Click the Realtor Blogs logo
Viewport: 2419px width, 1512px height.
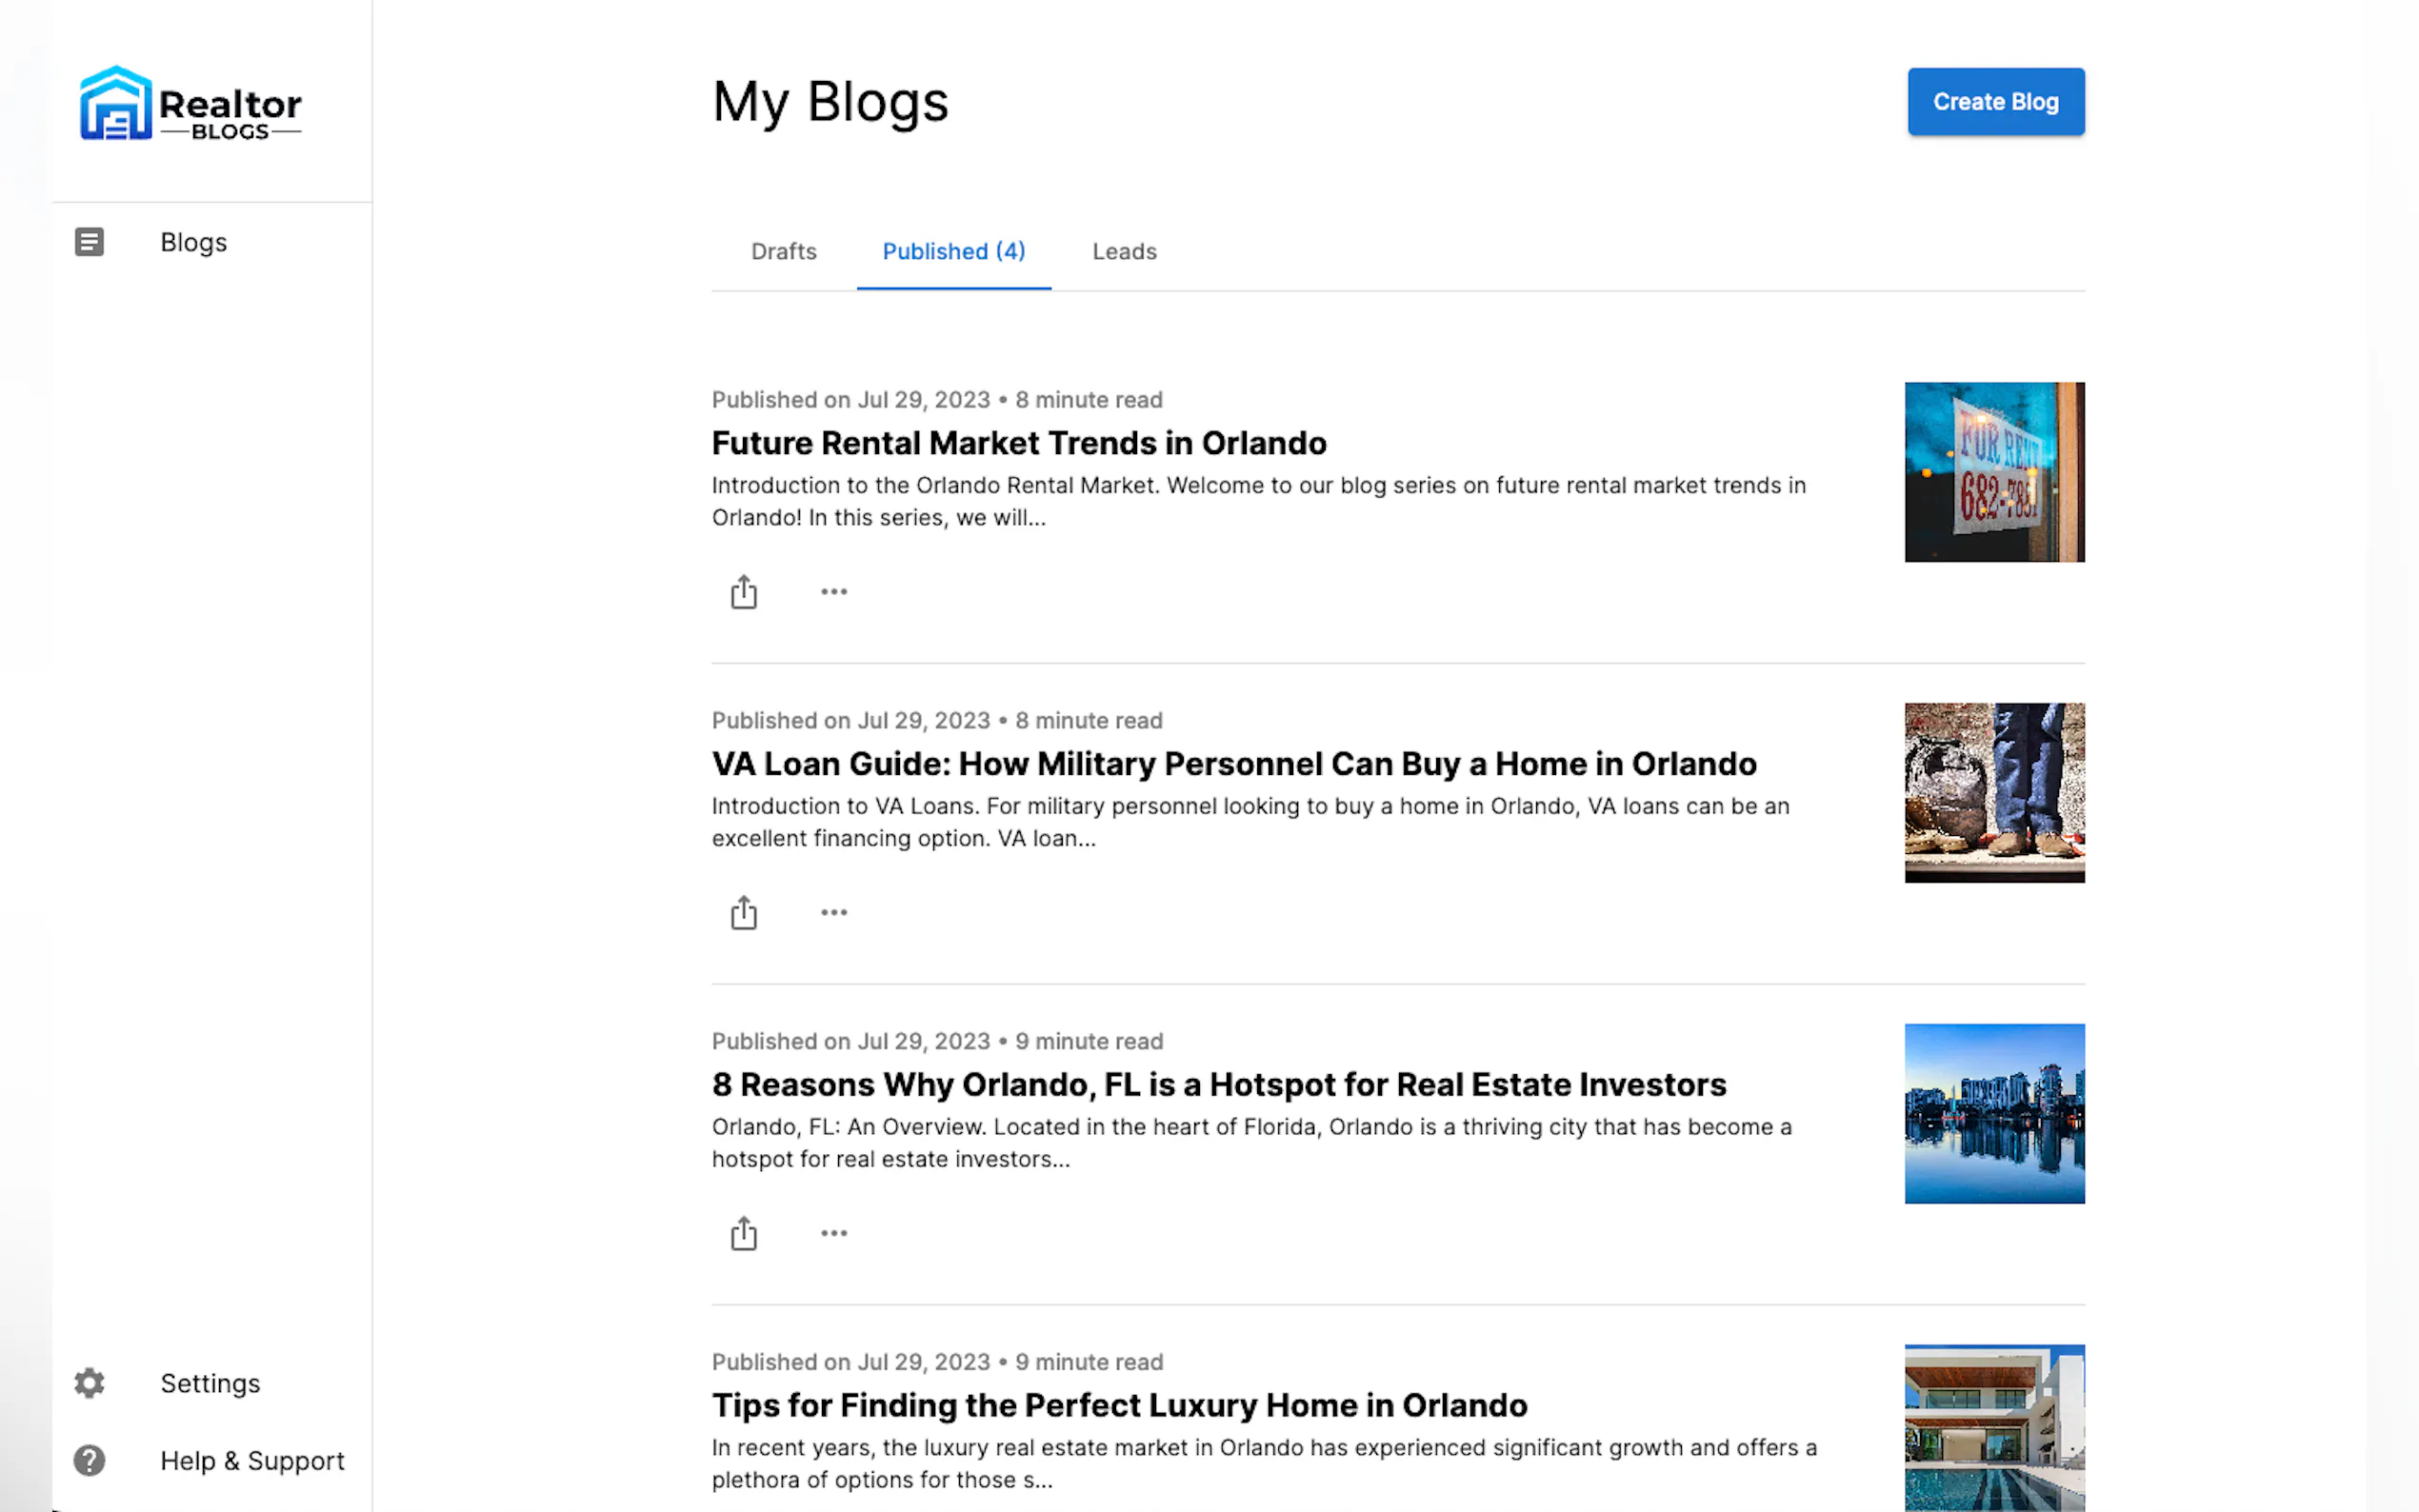point(190,104)
